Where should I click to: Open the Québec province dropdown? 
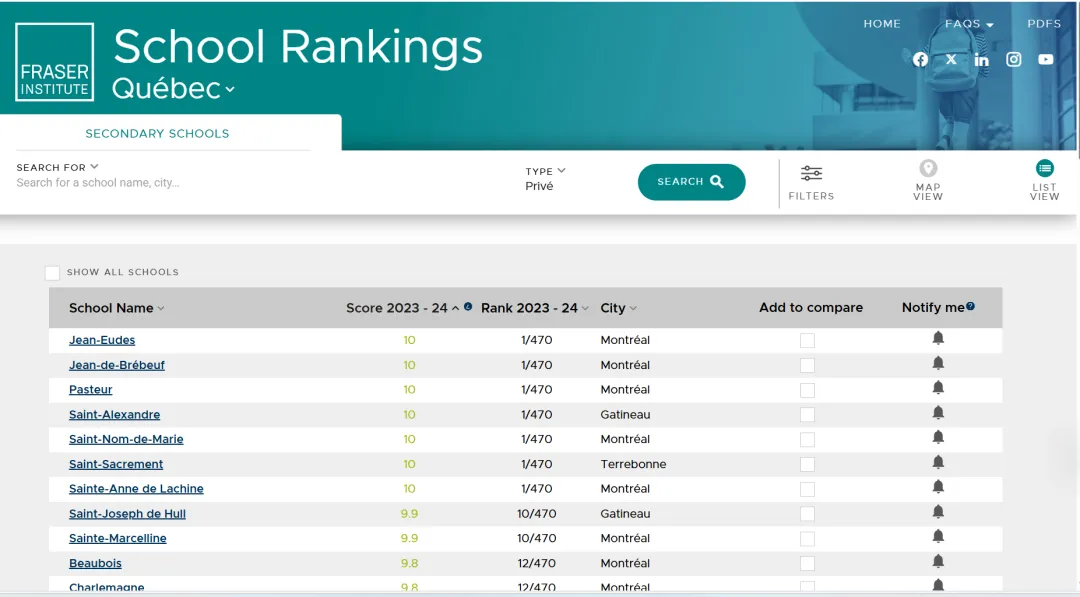pyautogui.click(x=173, y=88)
